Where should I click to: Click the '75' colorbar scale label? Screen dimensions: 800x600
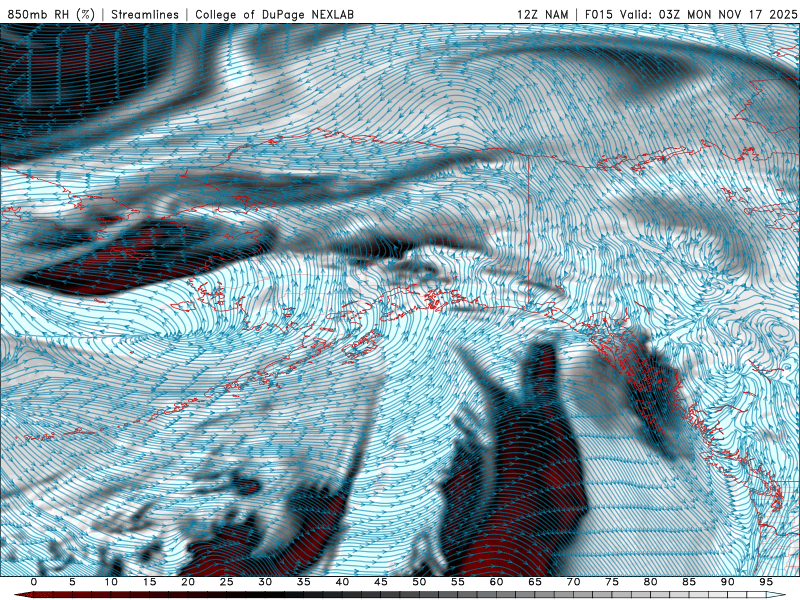tap(612, 582)
